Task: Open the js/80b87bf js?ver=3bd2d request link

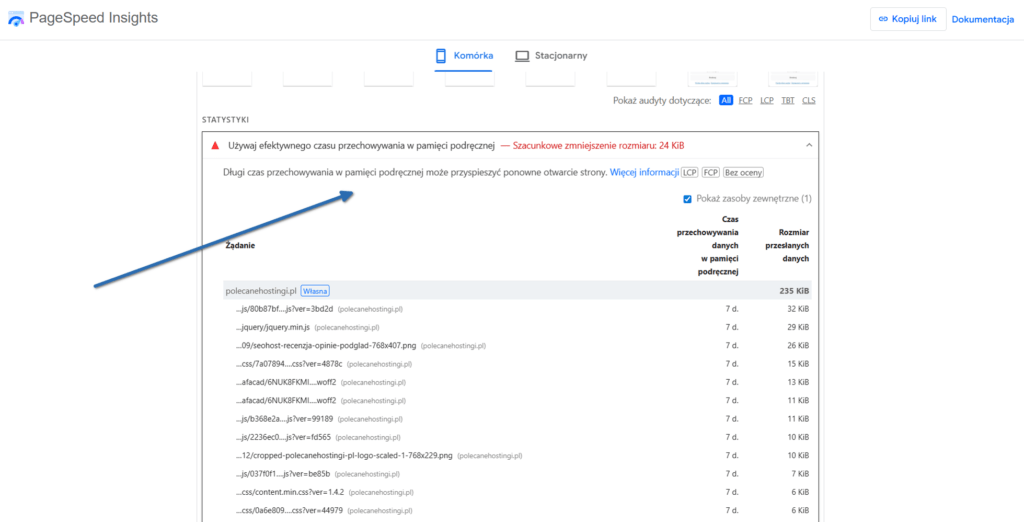Action: click(285, 309)
